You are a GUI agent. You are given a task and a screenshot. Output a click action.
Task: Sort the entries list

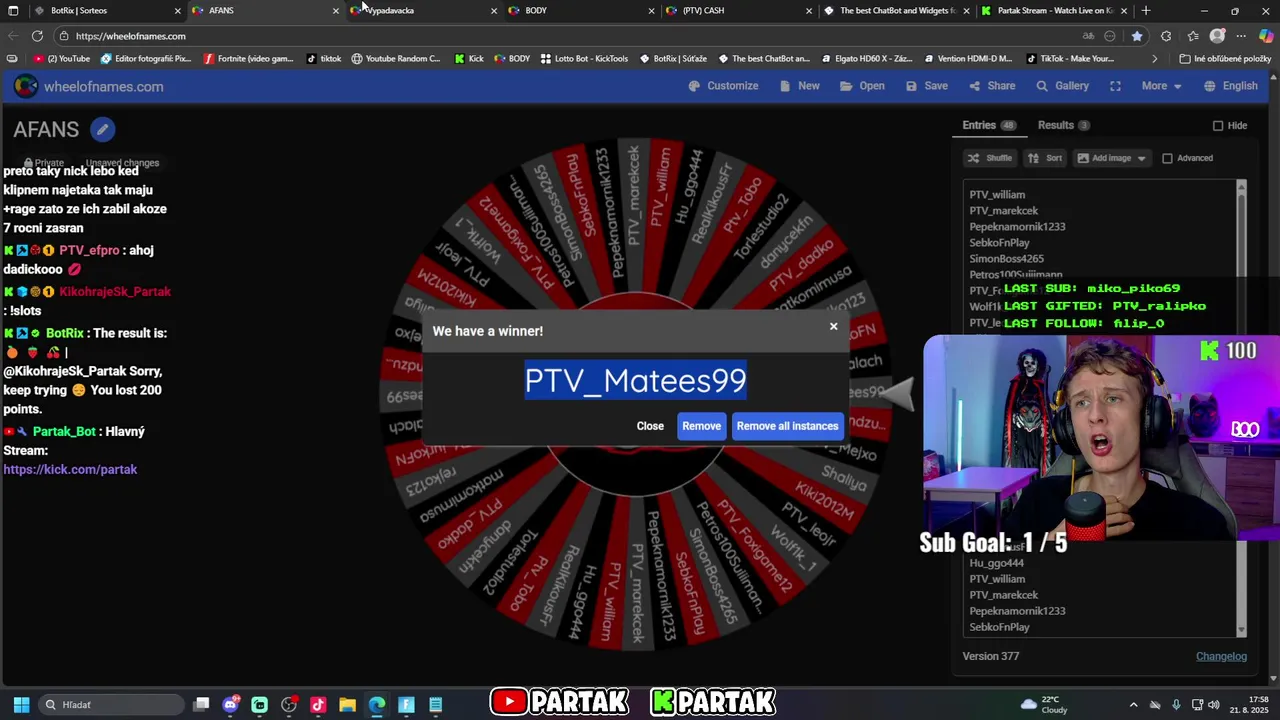pyautogui.click(x=1044, y=158)
